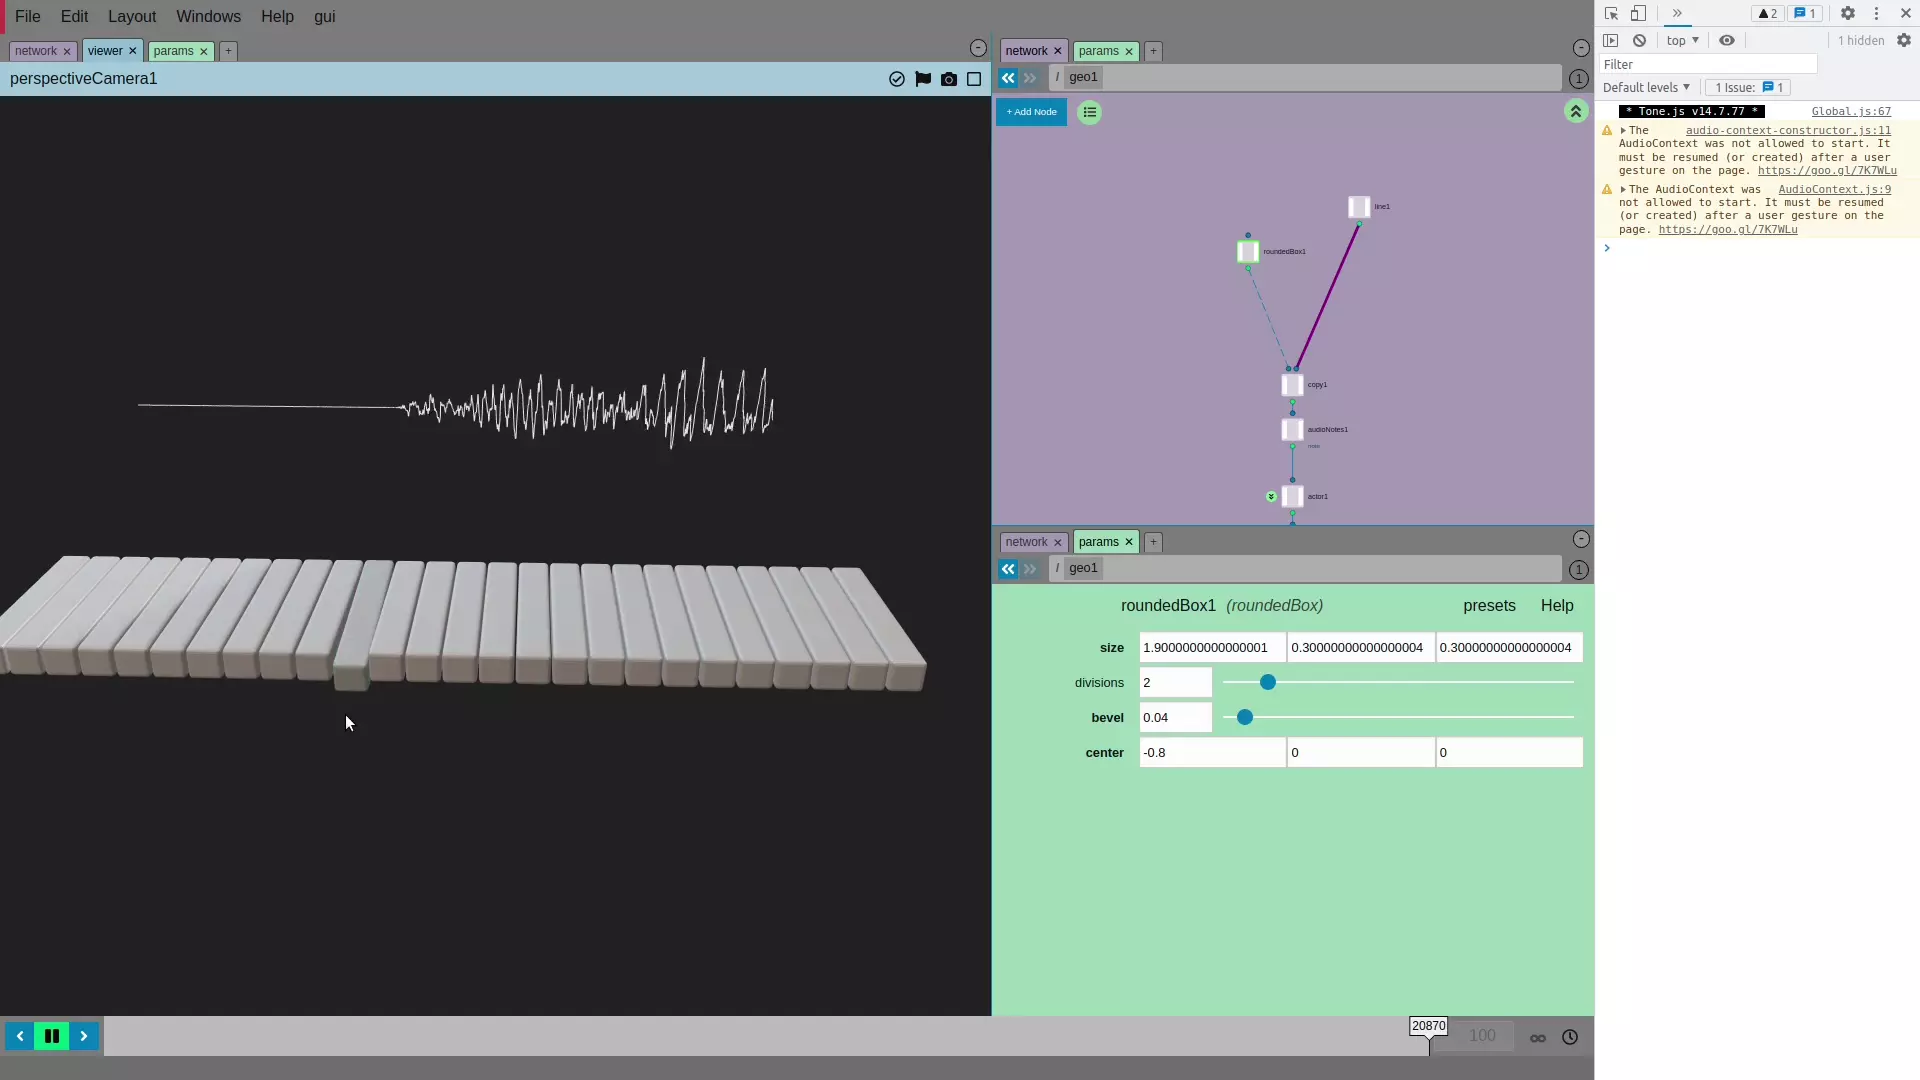Open the Layout menu

(132, 17)
